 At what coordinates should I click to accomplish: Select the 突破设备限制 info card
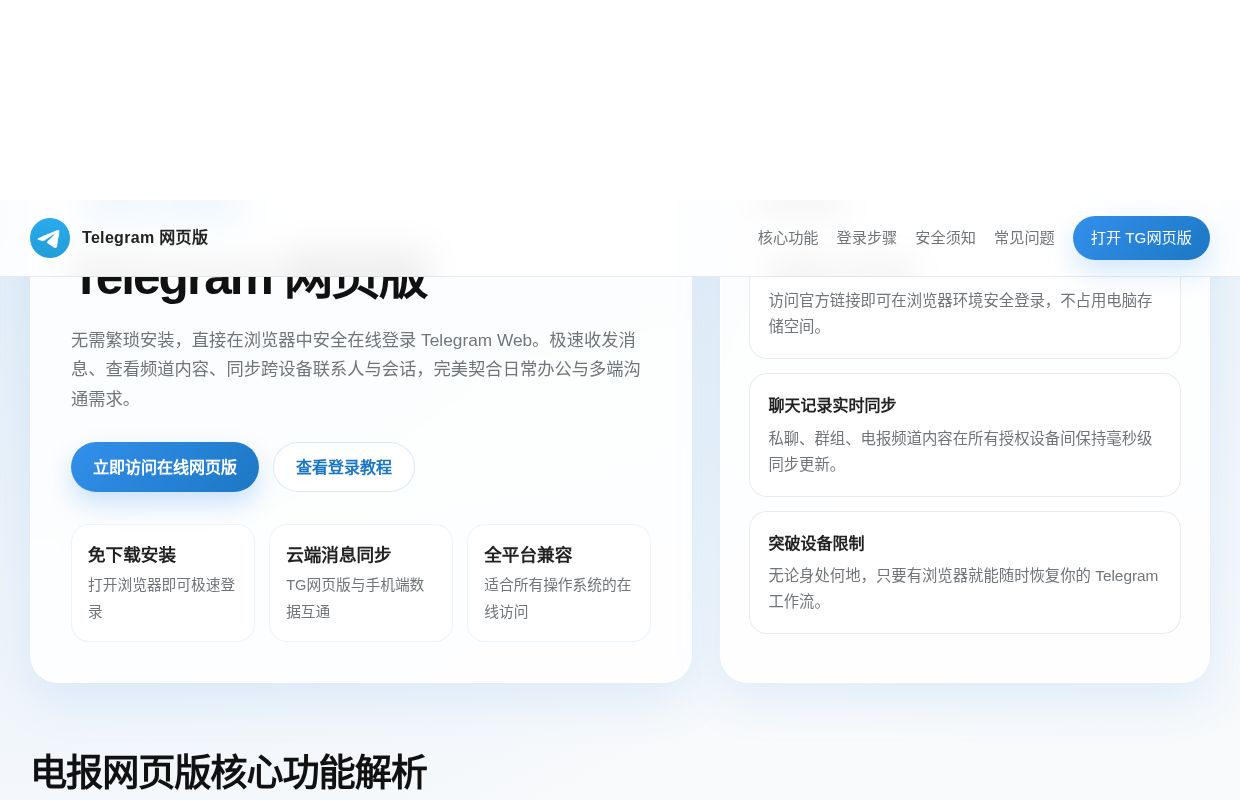click(x=965, y=572)
